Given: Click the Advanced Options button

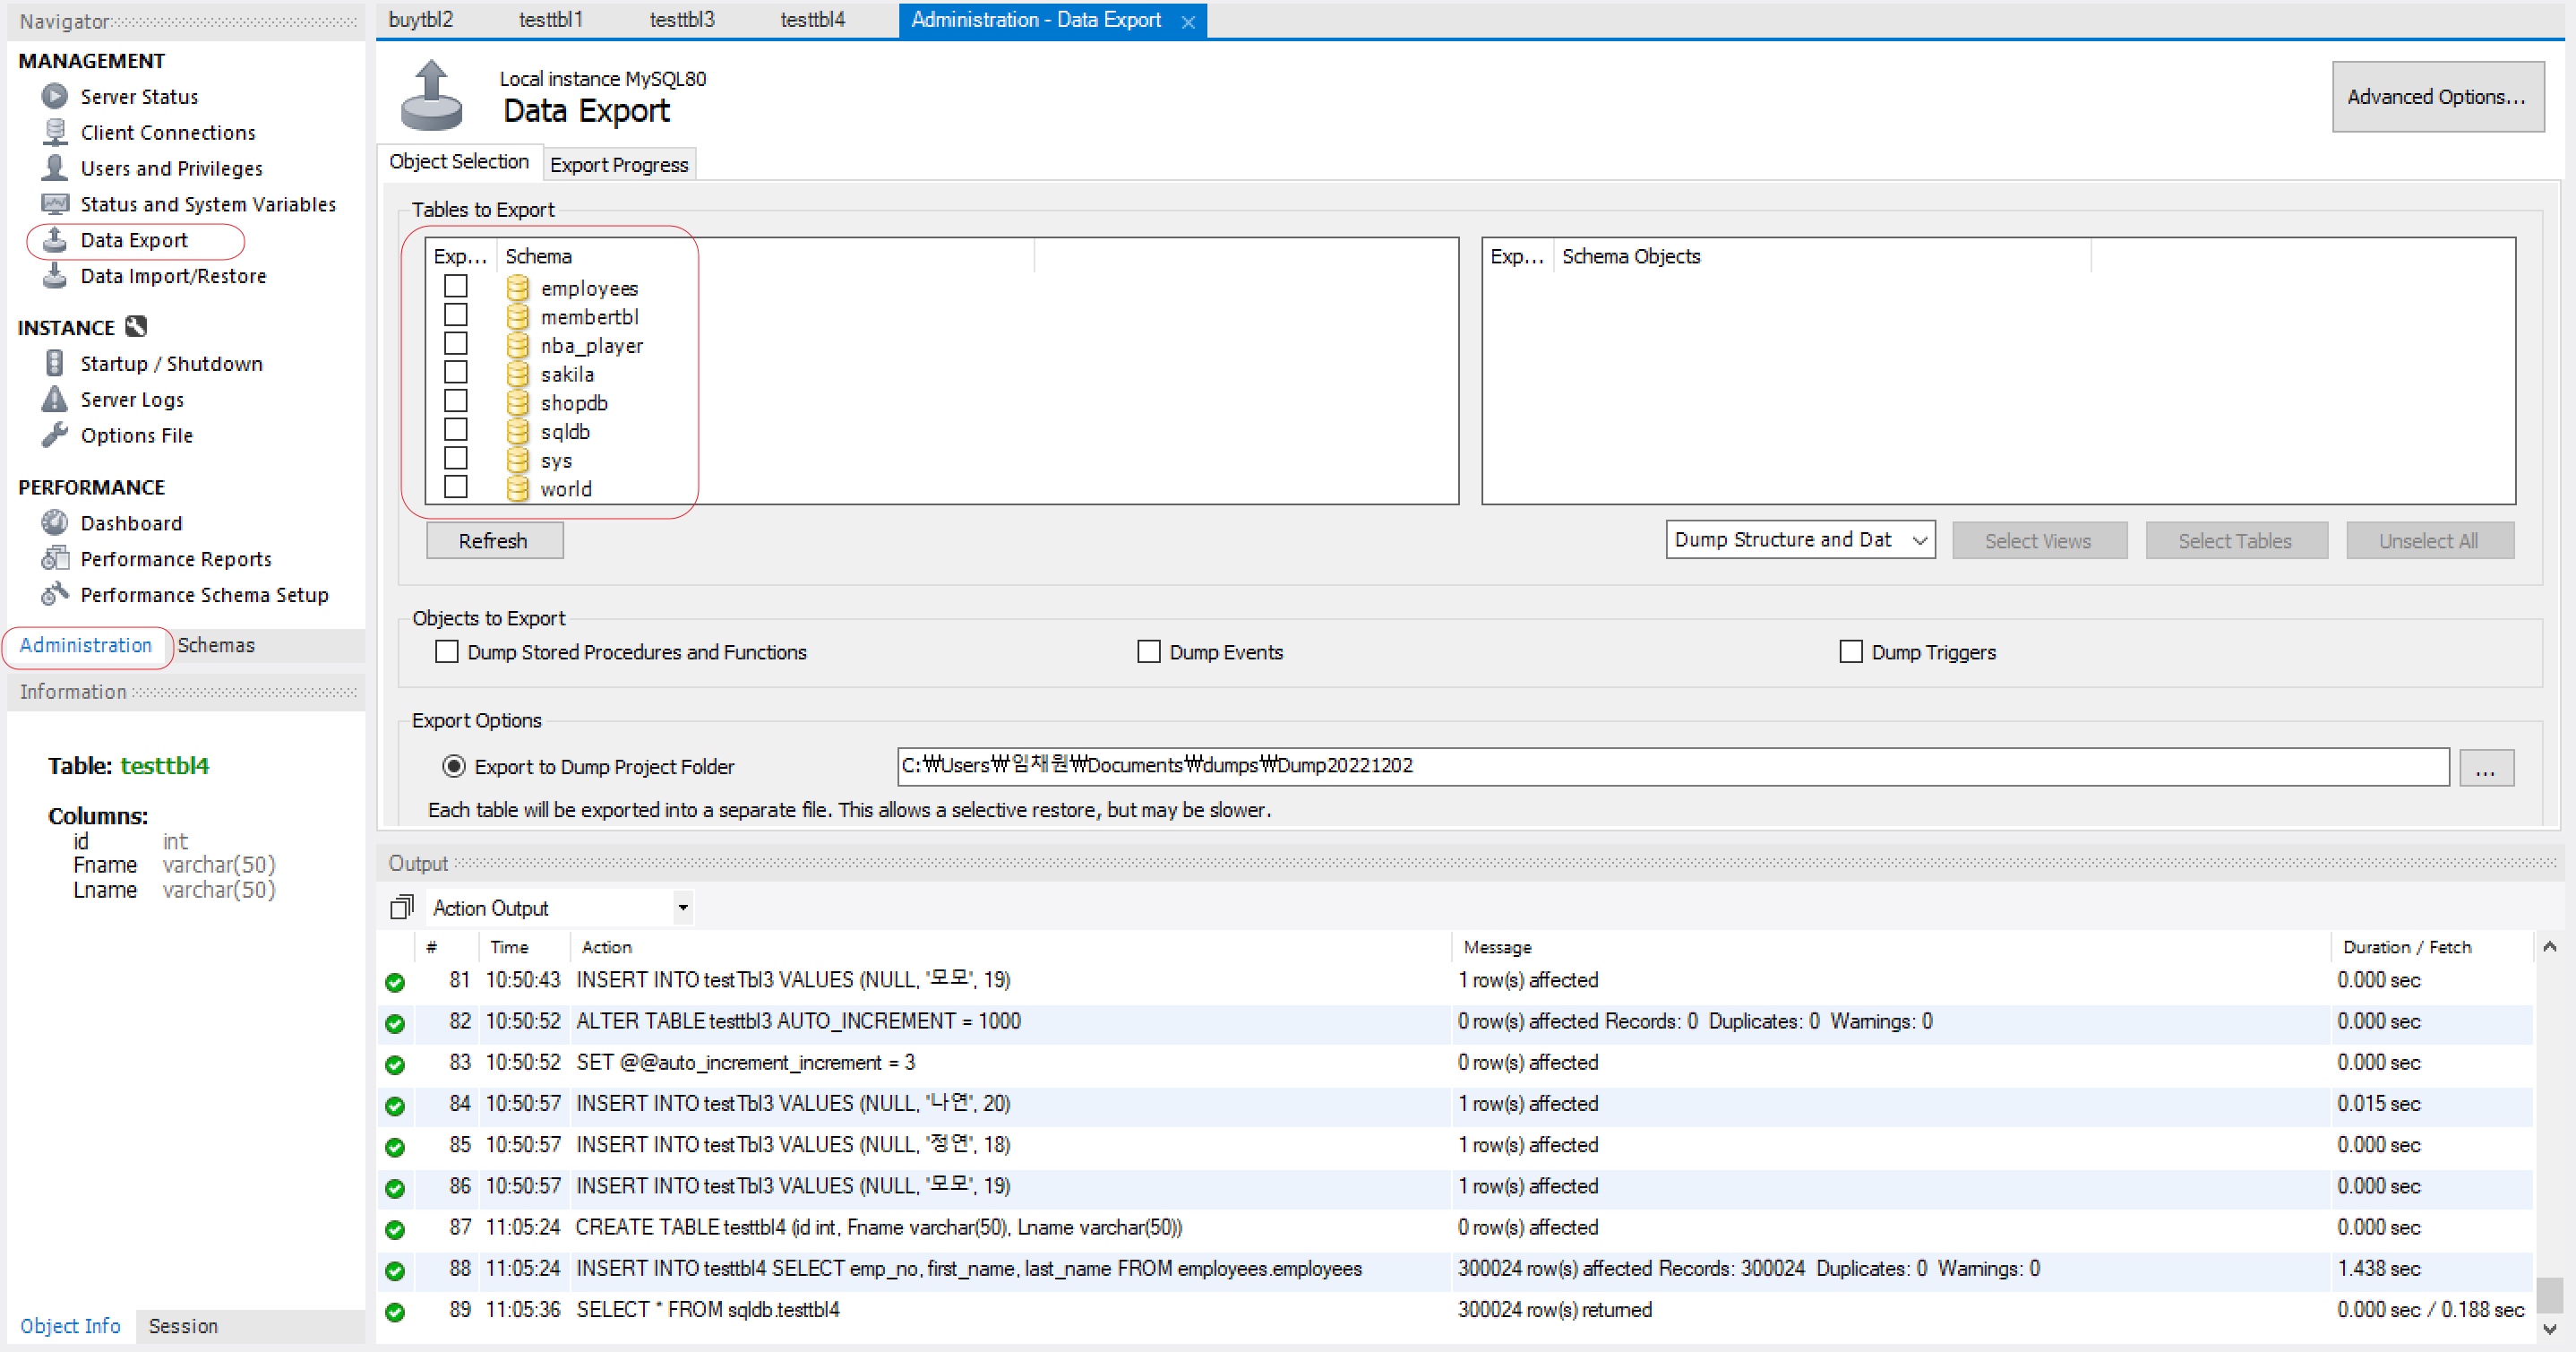Looking at the screenshot, I should coord(2436,97).
